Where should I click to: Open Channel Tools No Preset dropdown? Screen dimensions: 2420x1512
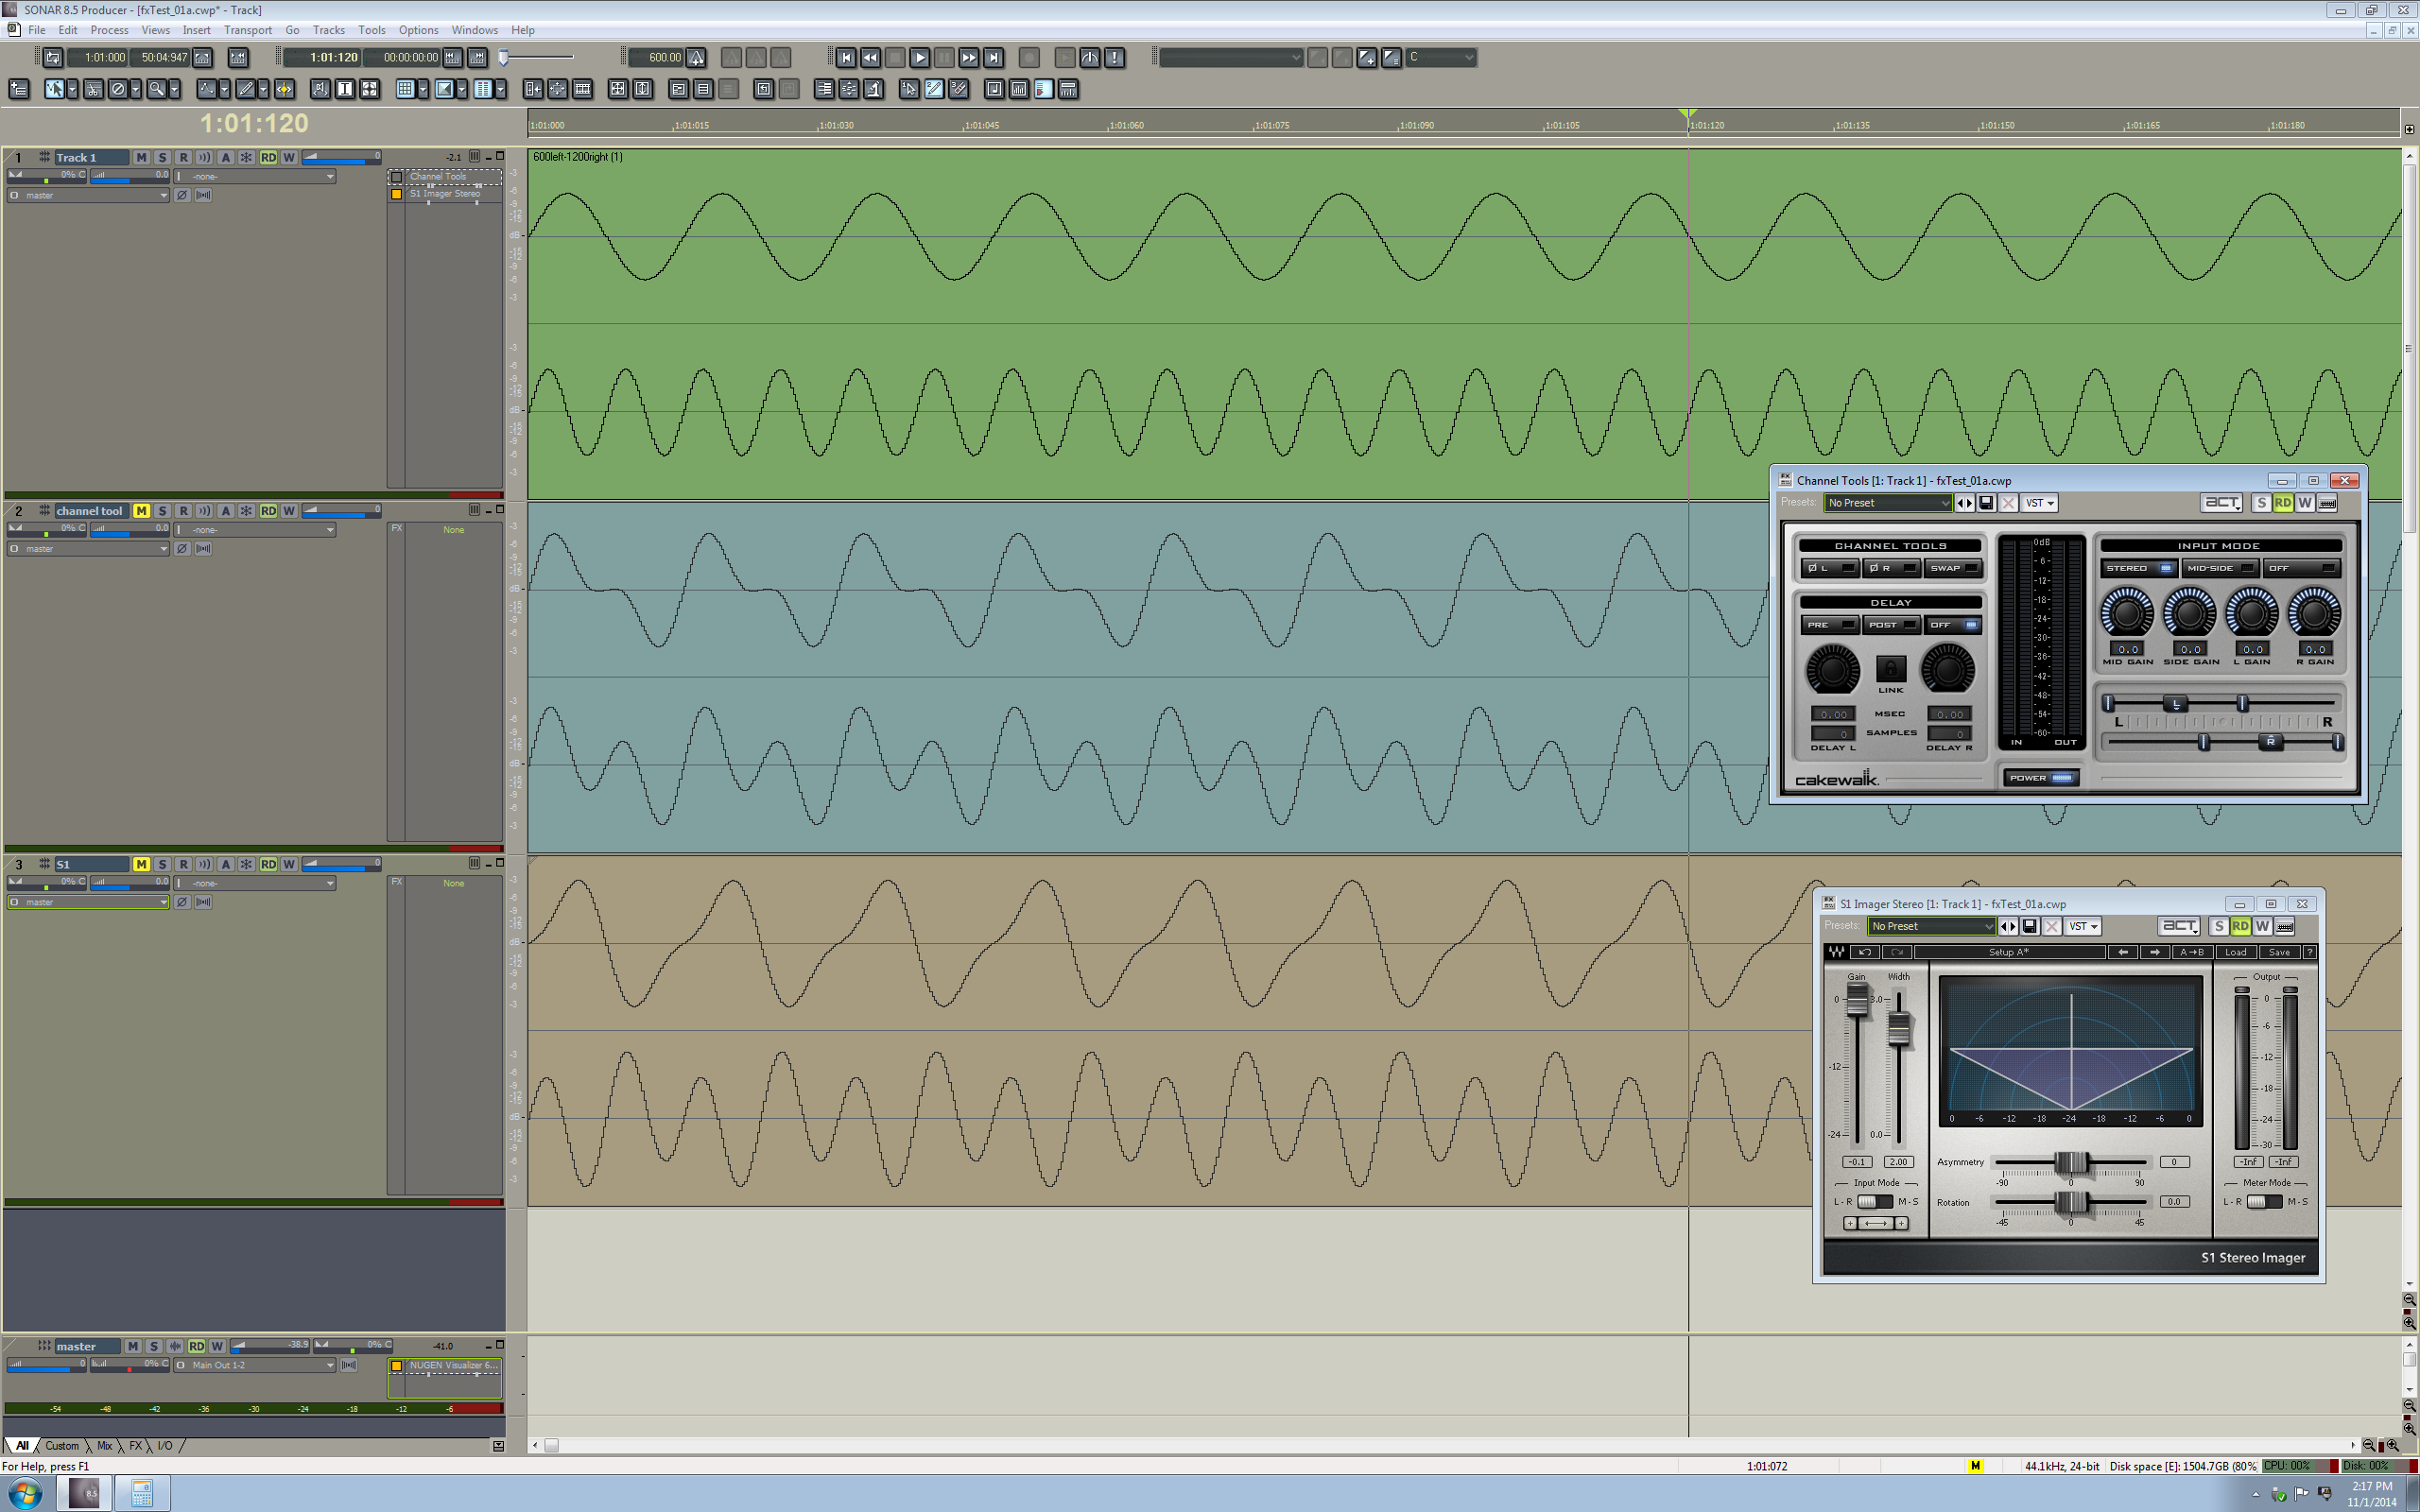[x=1888, y=503]
